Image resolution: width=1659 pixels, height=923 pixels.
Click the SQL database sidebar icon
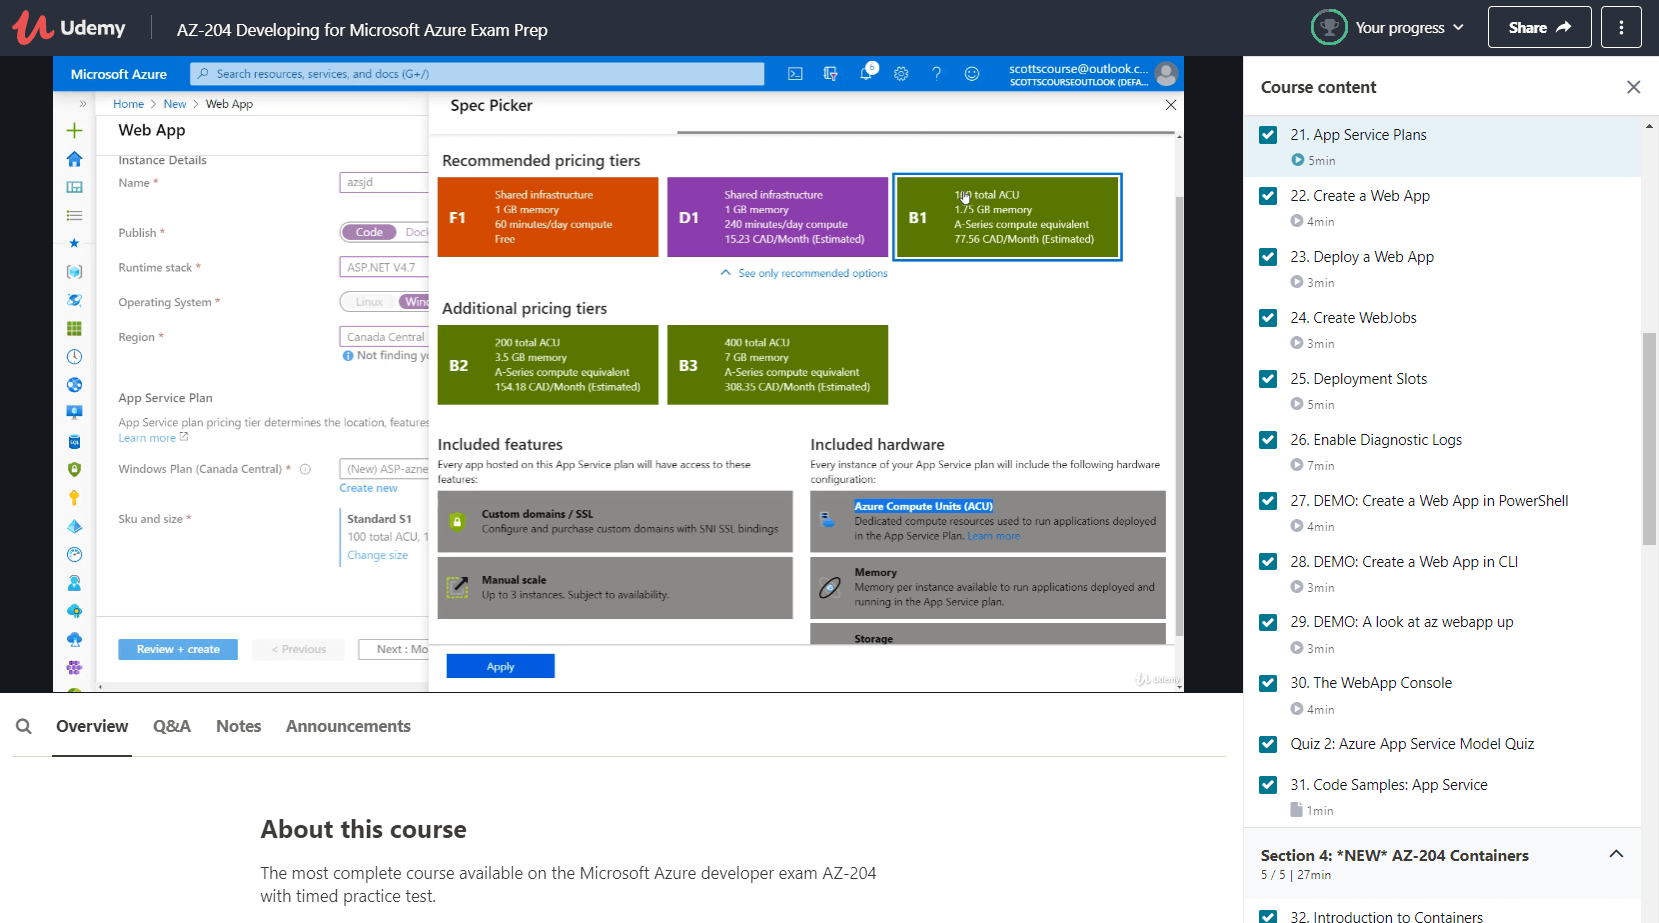[74, 441]
